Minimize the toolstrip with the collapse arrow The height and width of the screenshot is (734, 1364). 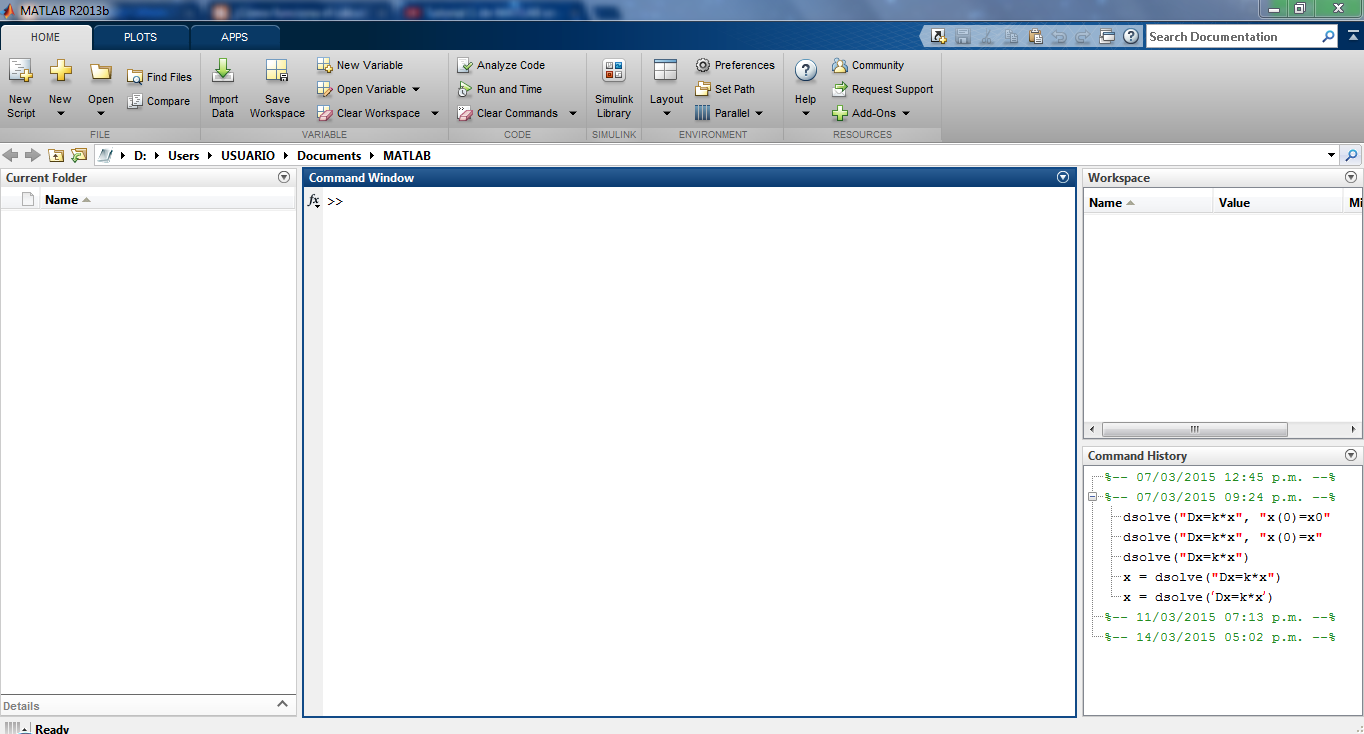(1351, 37)
